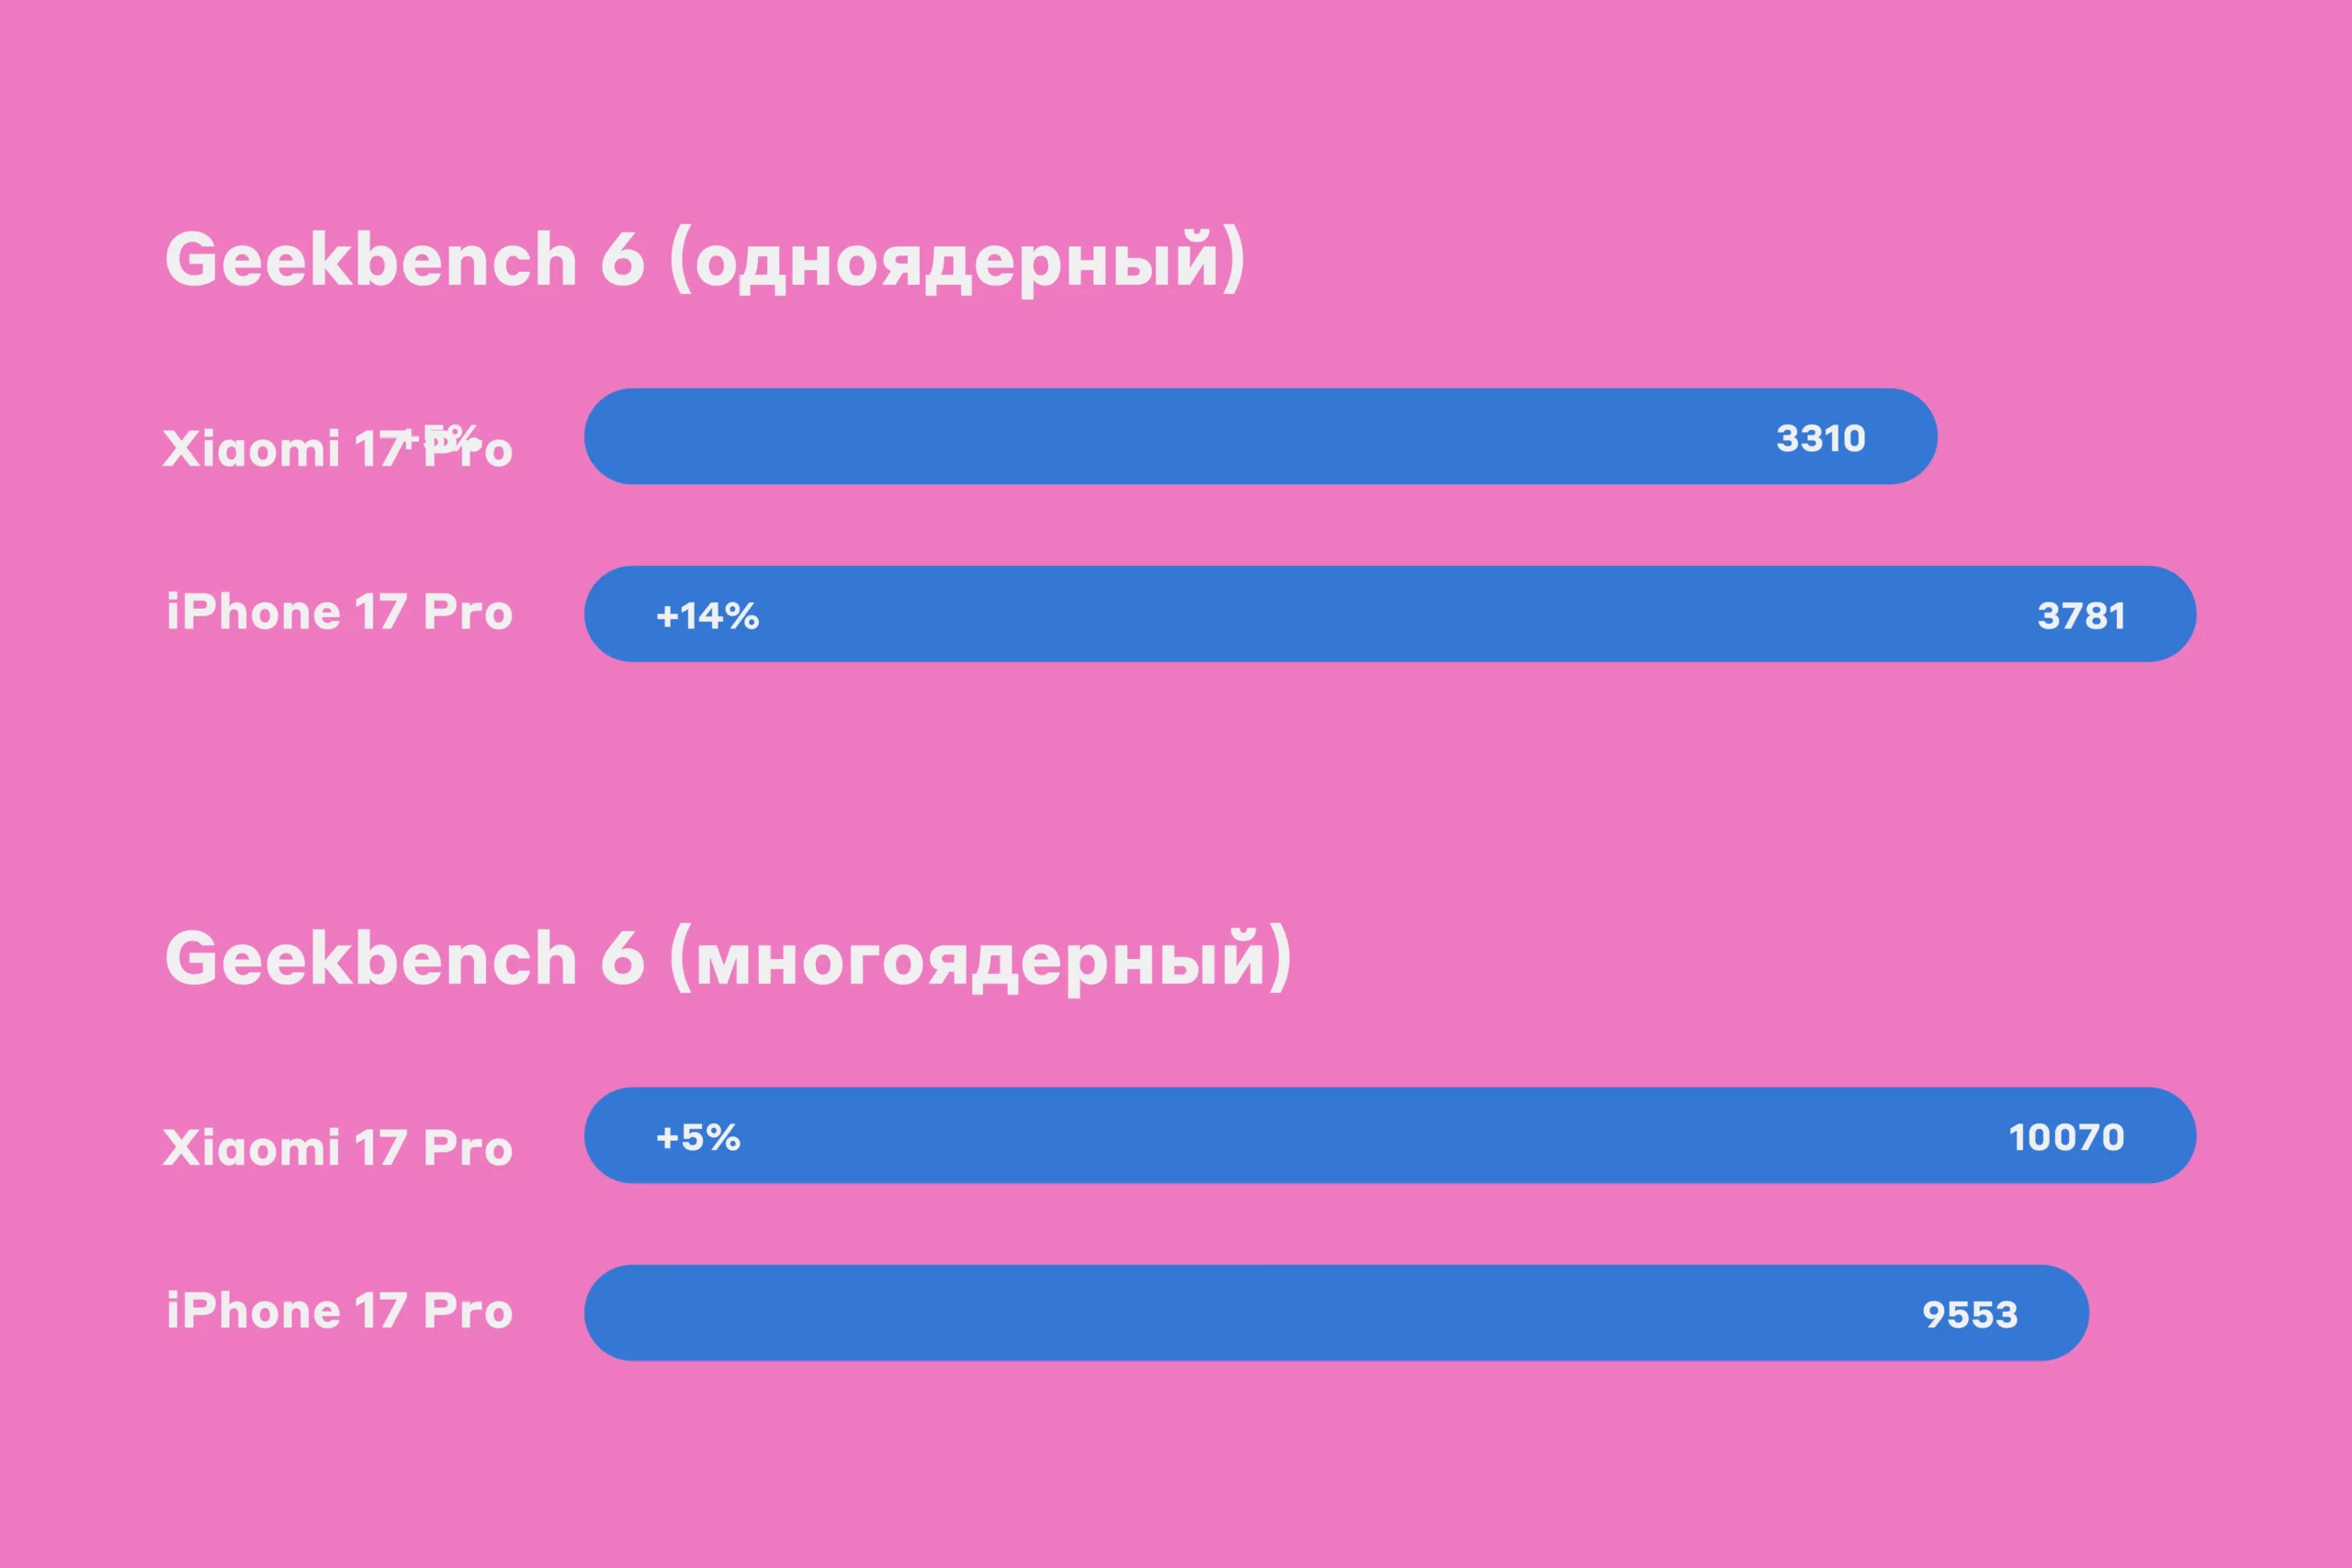The width and height of the screenshot is (2352, 1568).
Task: Click the middle of the multi-core iPhone blue bar
Action: [1336, 1313]
